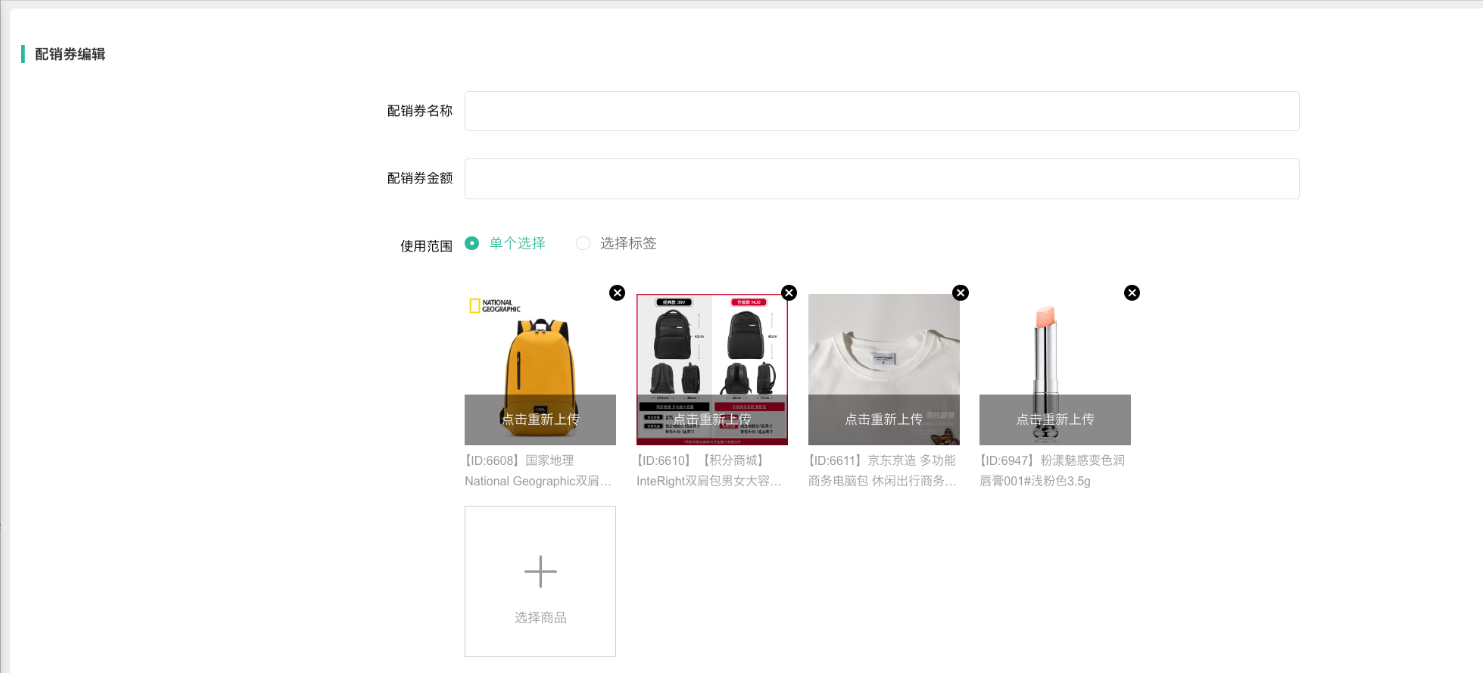Remove the InteRight backpack product ID:6610
Image resolution: width=1483 pixels, height=673 pixels.
point(789,293)
